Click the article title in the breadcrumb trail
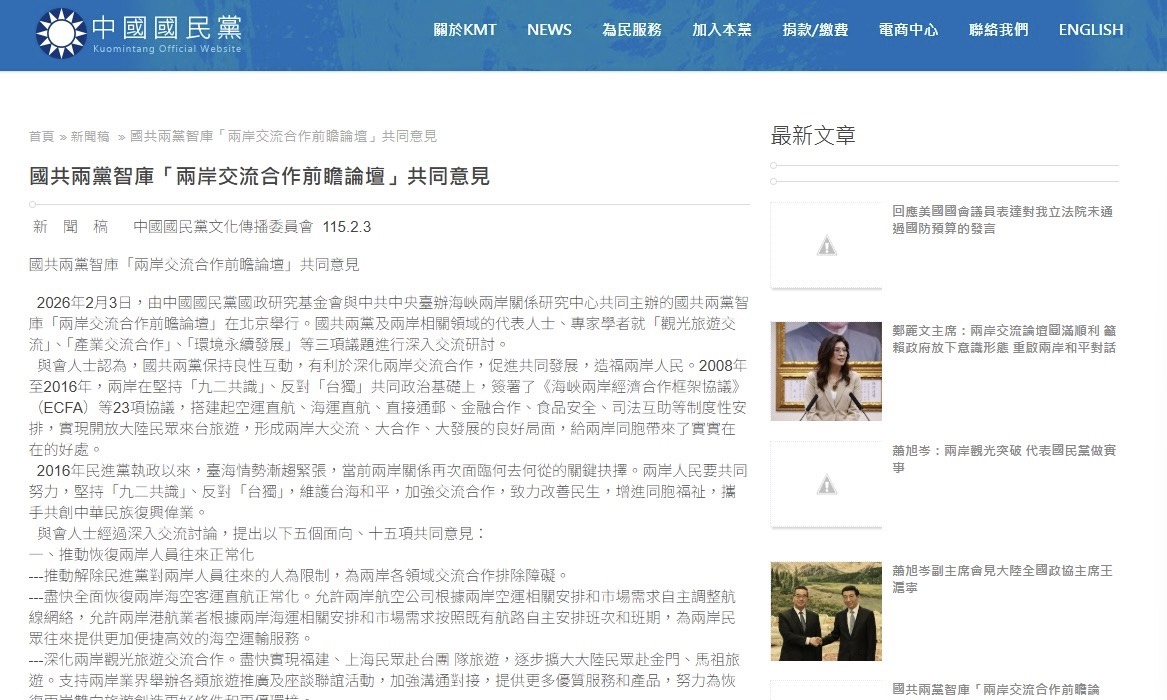The image size is (1167, 700). click(x=283, y=136)
